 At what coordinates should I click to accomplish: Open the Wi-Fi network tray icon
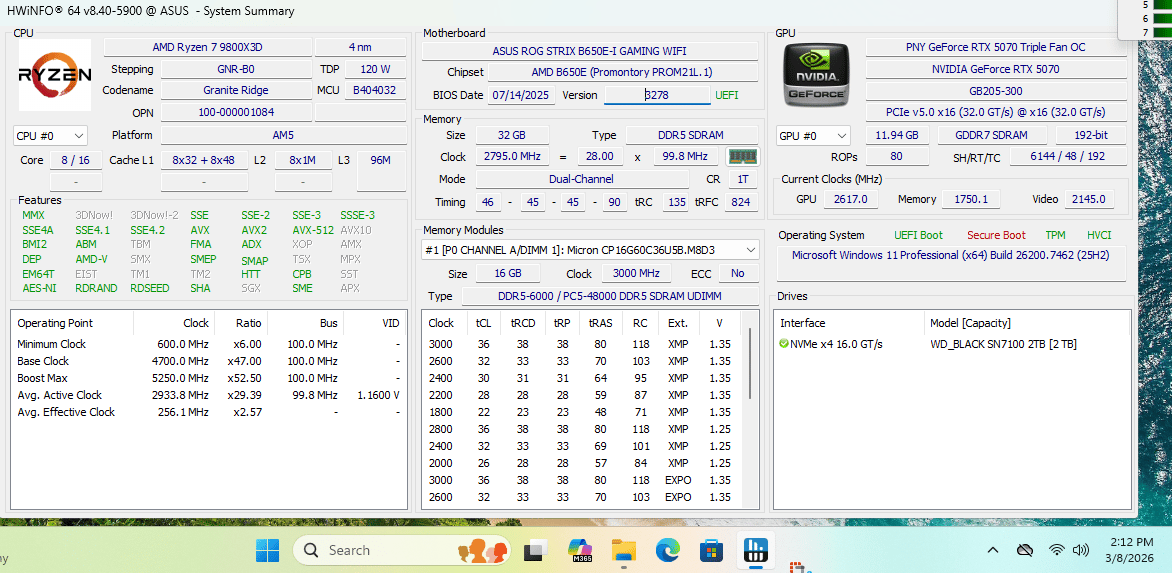[x=1056, y=551]
